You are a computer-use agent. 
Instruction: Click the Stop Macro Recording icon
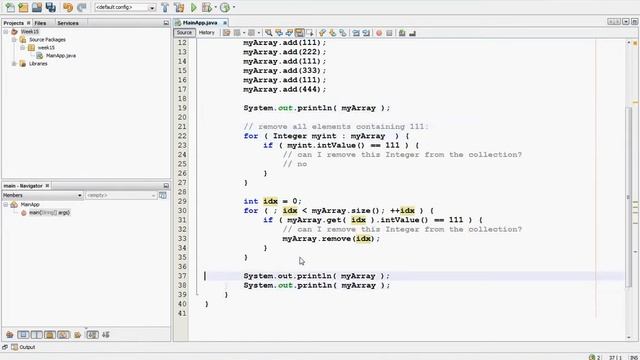[389, 33]
